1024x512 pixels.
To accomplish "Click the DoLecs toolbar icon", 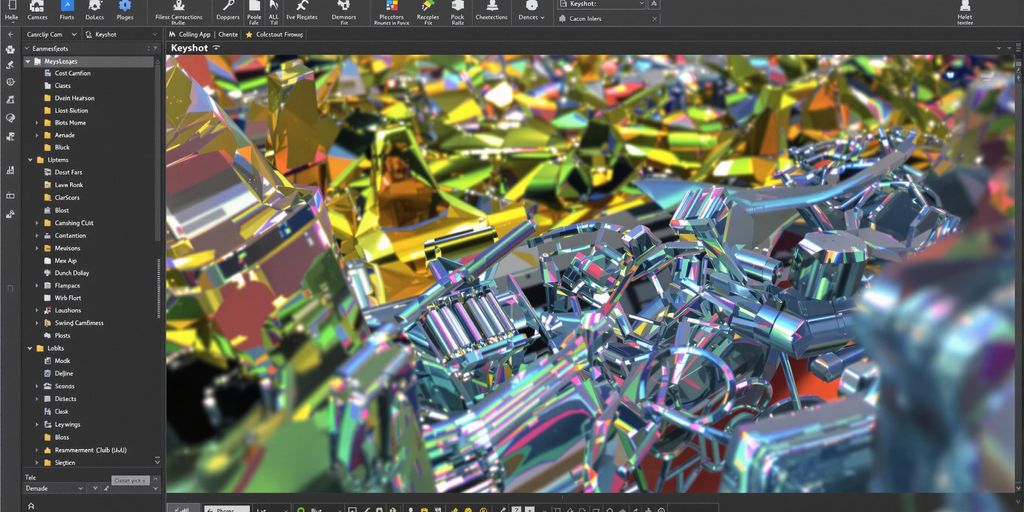I will pyautogui.click(x=95, y=6).
